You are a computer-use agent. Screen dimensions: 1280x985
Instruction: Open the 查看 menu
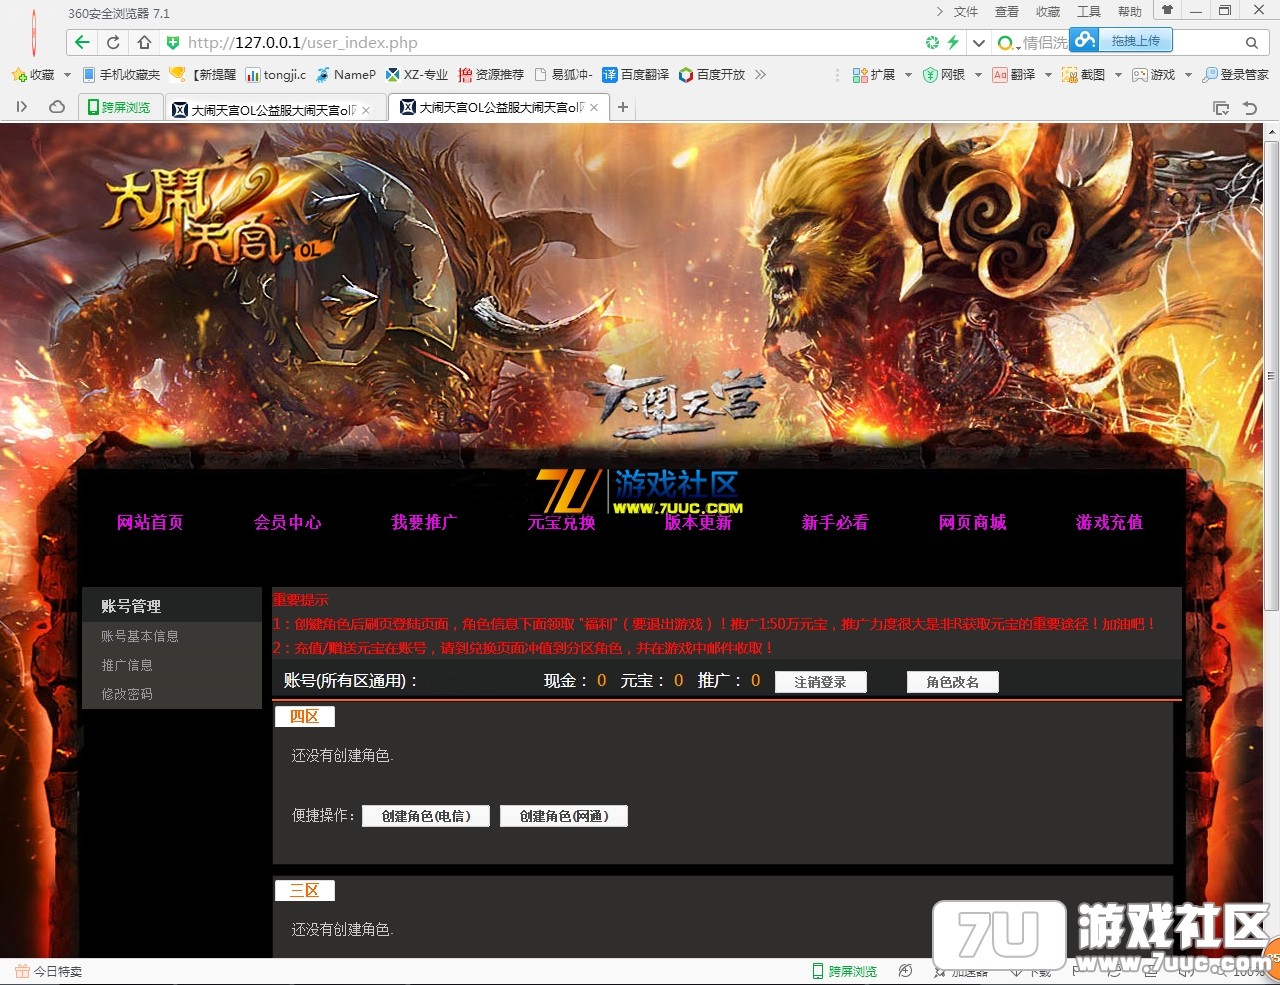tap(1006, 12)
